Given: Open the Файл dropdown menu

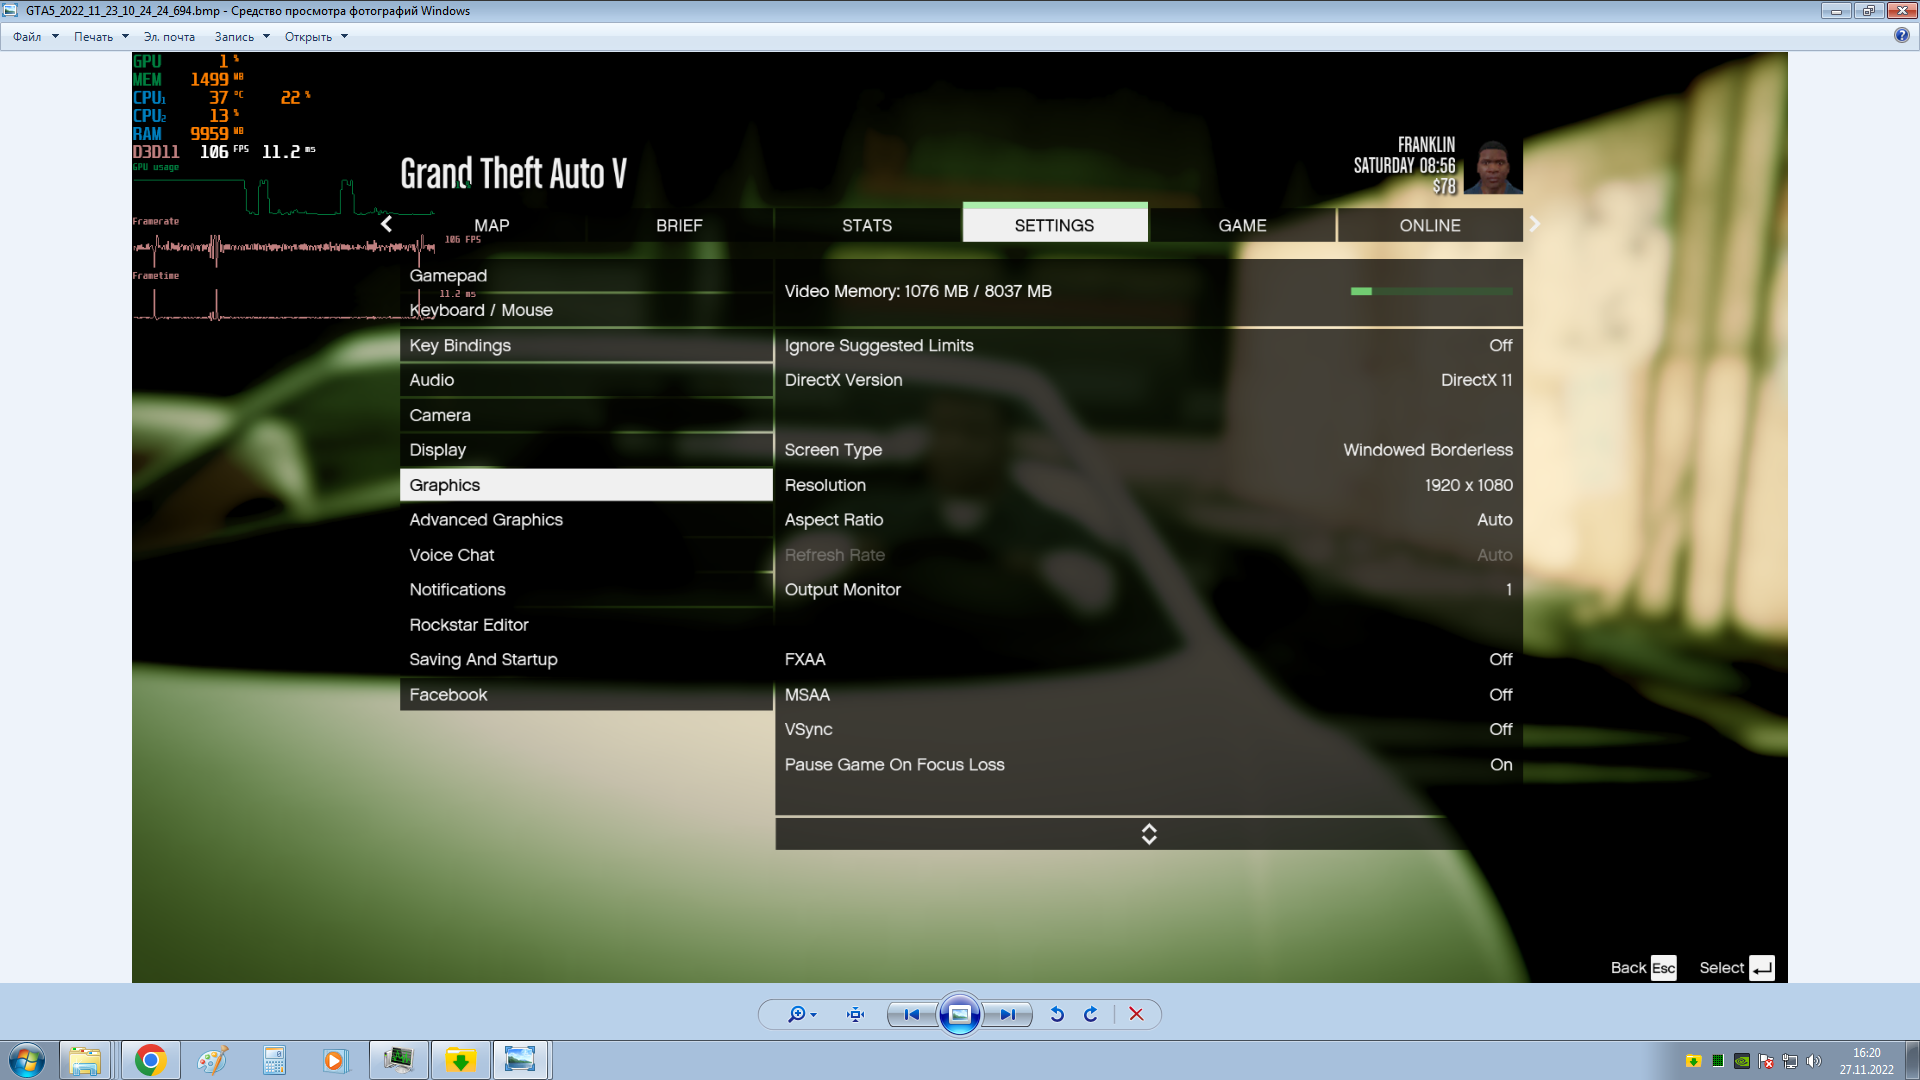Looking at the screenshot, I should point(35,37).
